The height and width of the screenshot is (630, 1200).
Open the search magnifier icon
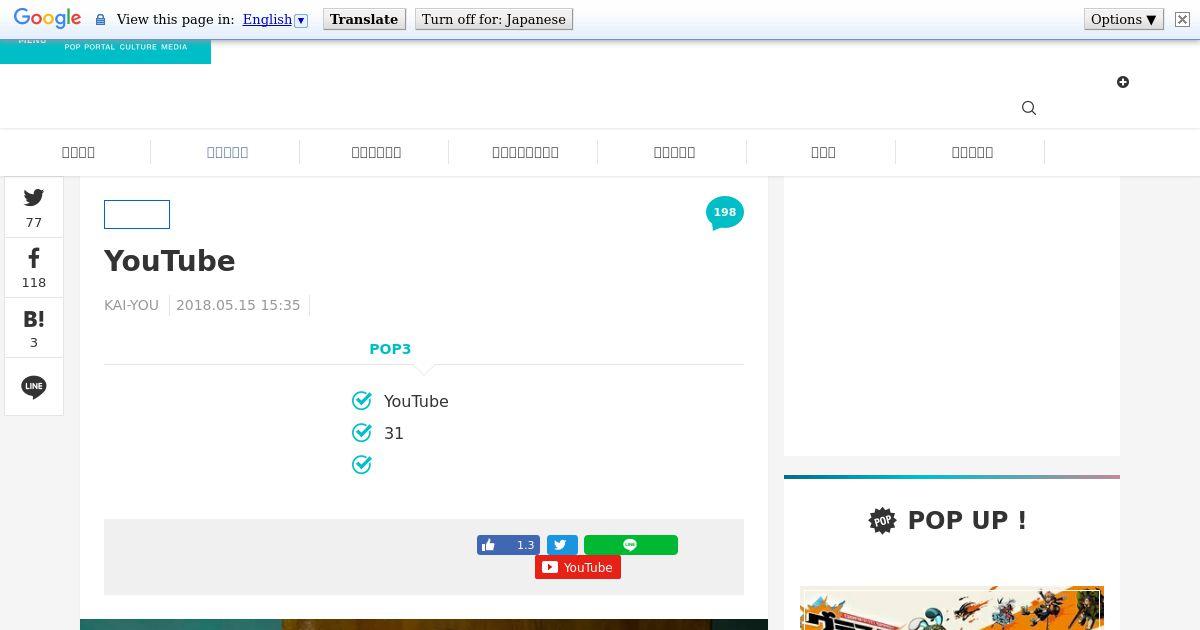pyautogui.click(x=1029, y=108)
